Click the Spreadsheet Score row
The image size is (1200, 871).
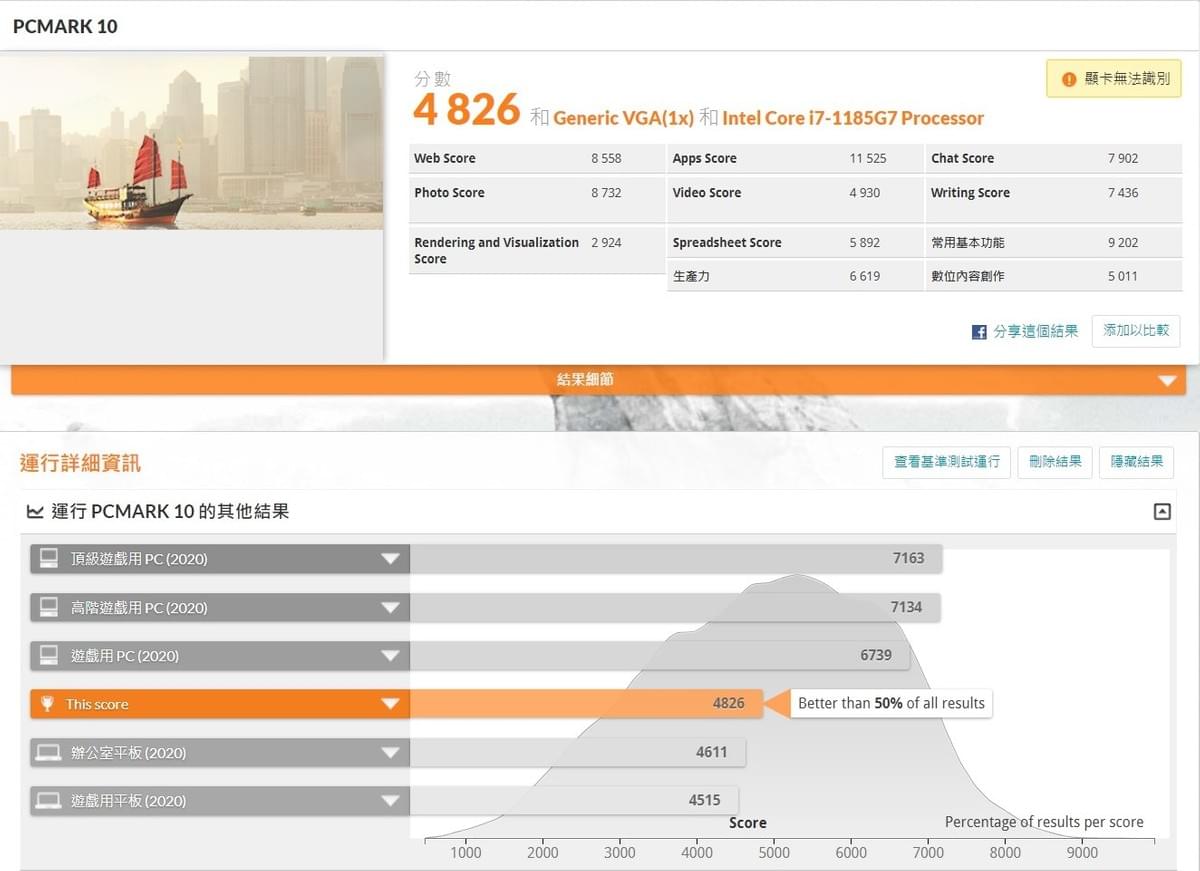tap(795, 242)
